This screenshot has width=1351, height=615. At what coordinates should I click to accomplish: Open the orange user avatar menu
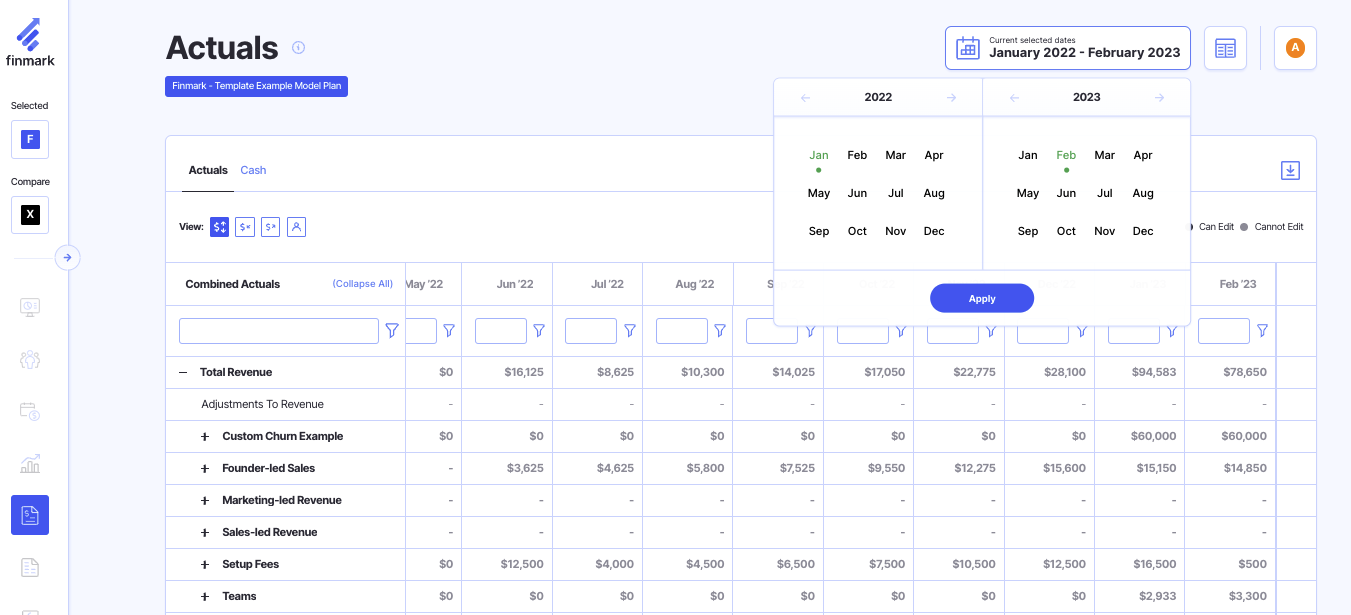(x=1295, y=48)
